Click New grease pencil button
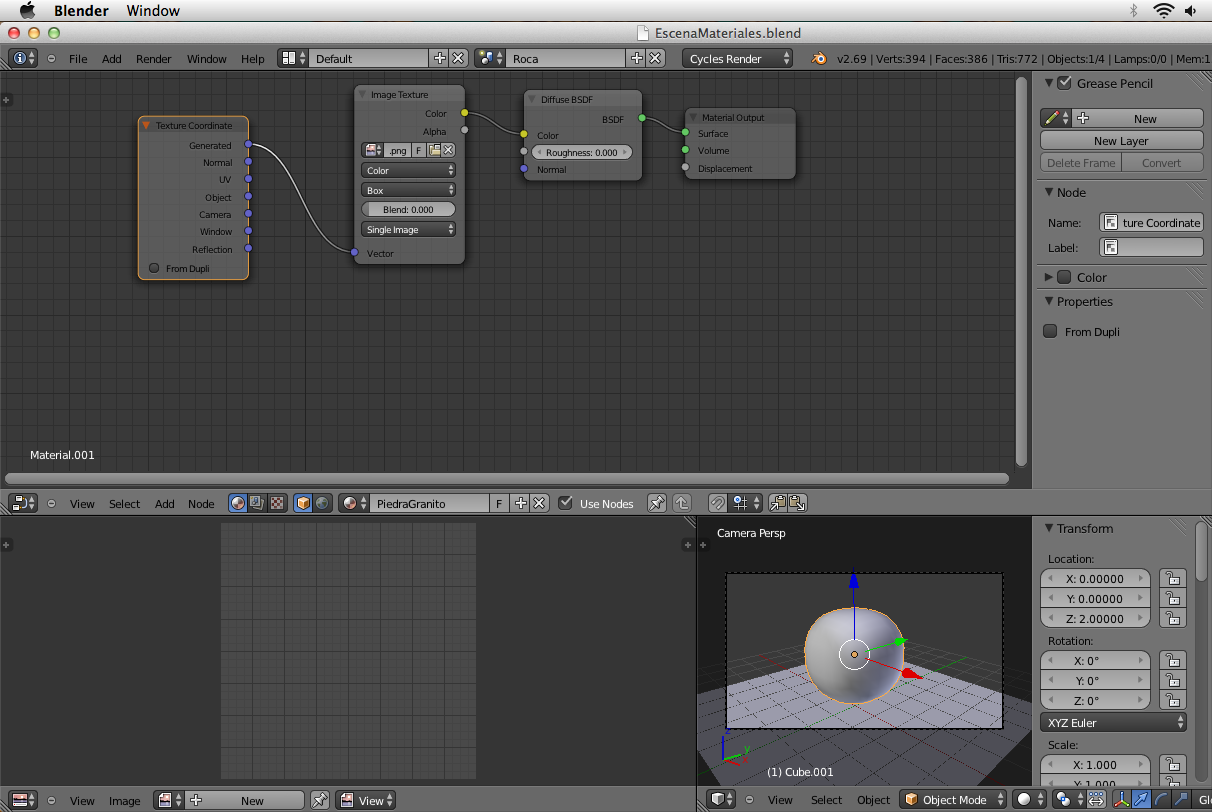The width and height of the screenshot is (1212, 812). pyautogui.click(x=1139, y=118)
